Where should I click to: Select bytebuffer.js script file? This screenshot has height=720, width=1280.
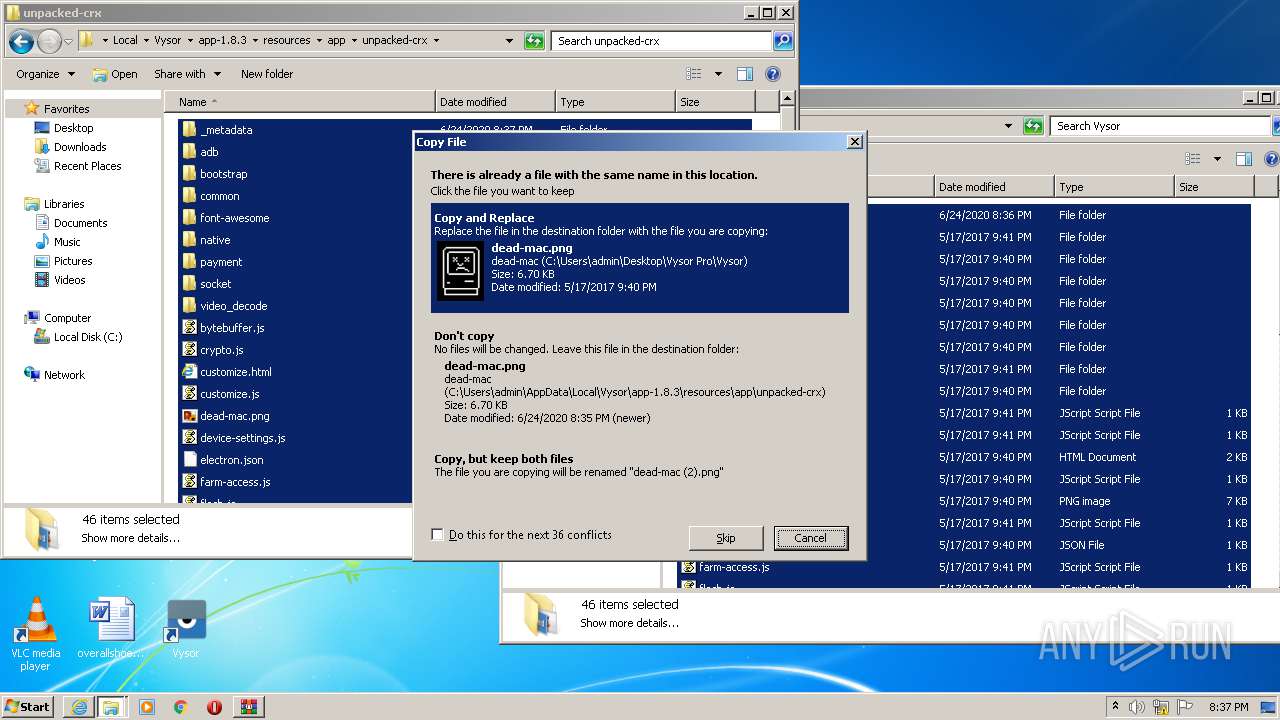point(232,328)
